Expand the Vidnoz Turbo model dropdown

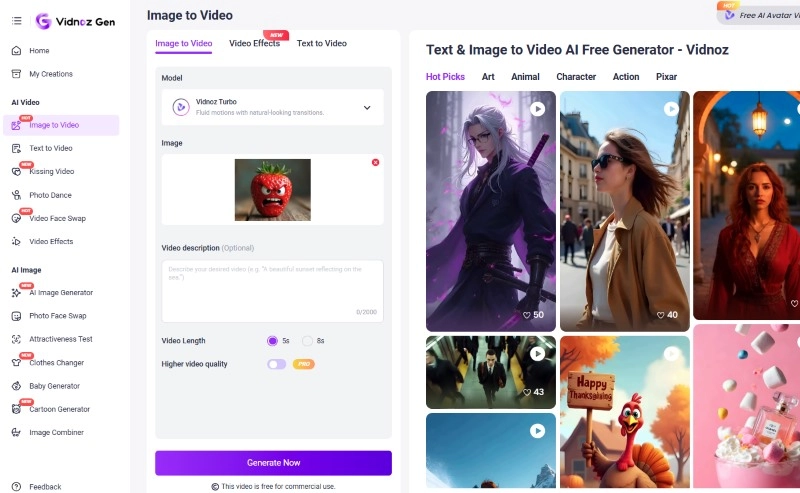pos(367,108)
